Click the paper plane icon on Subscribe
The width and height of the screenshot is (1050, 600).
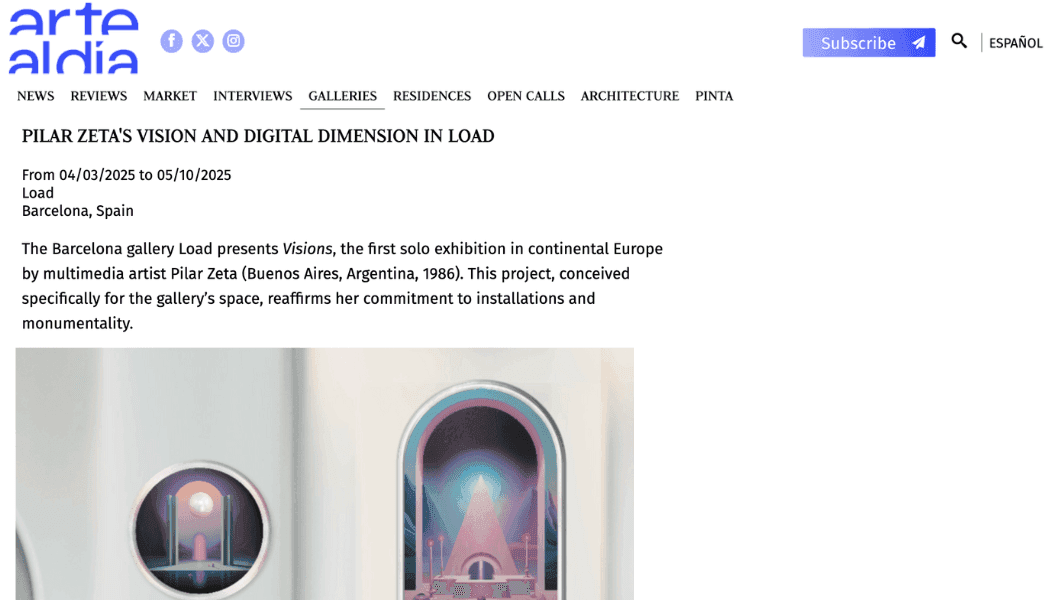pyautogui.click(x=919, y=43)
